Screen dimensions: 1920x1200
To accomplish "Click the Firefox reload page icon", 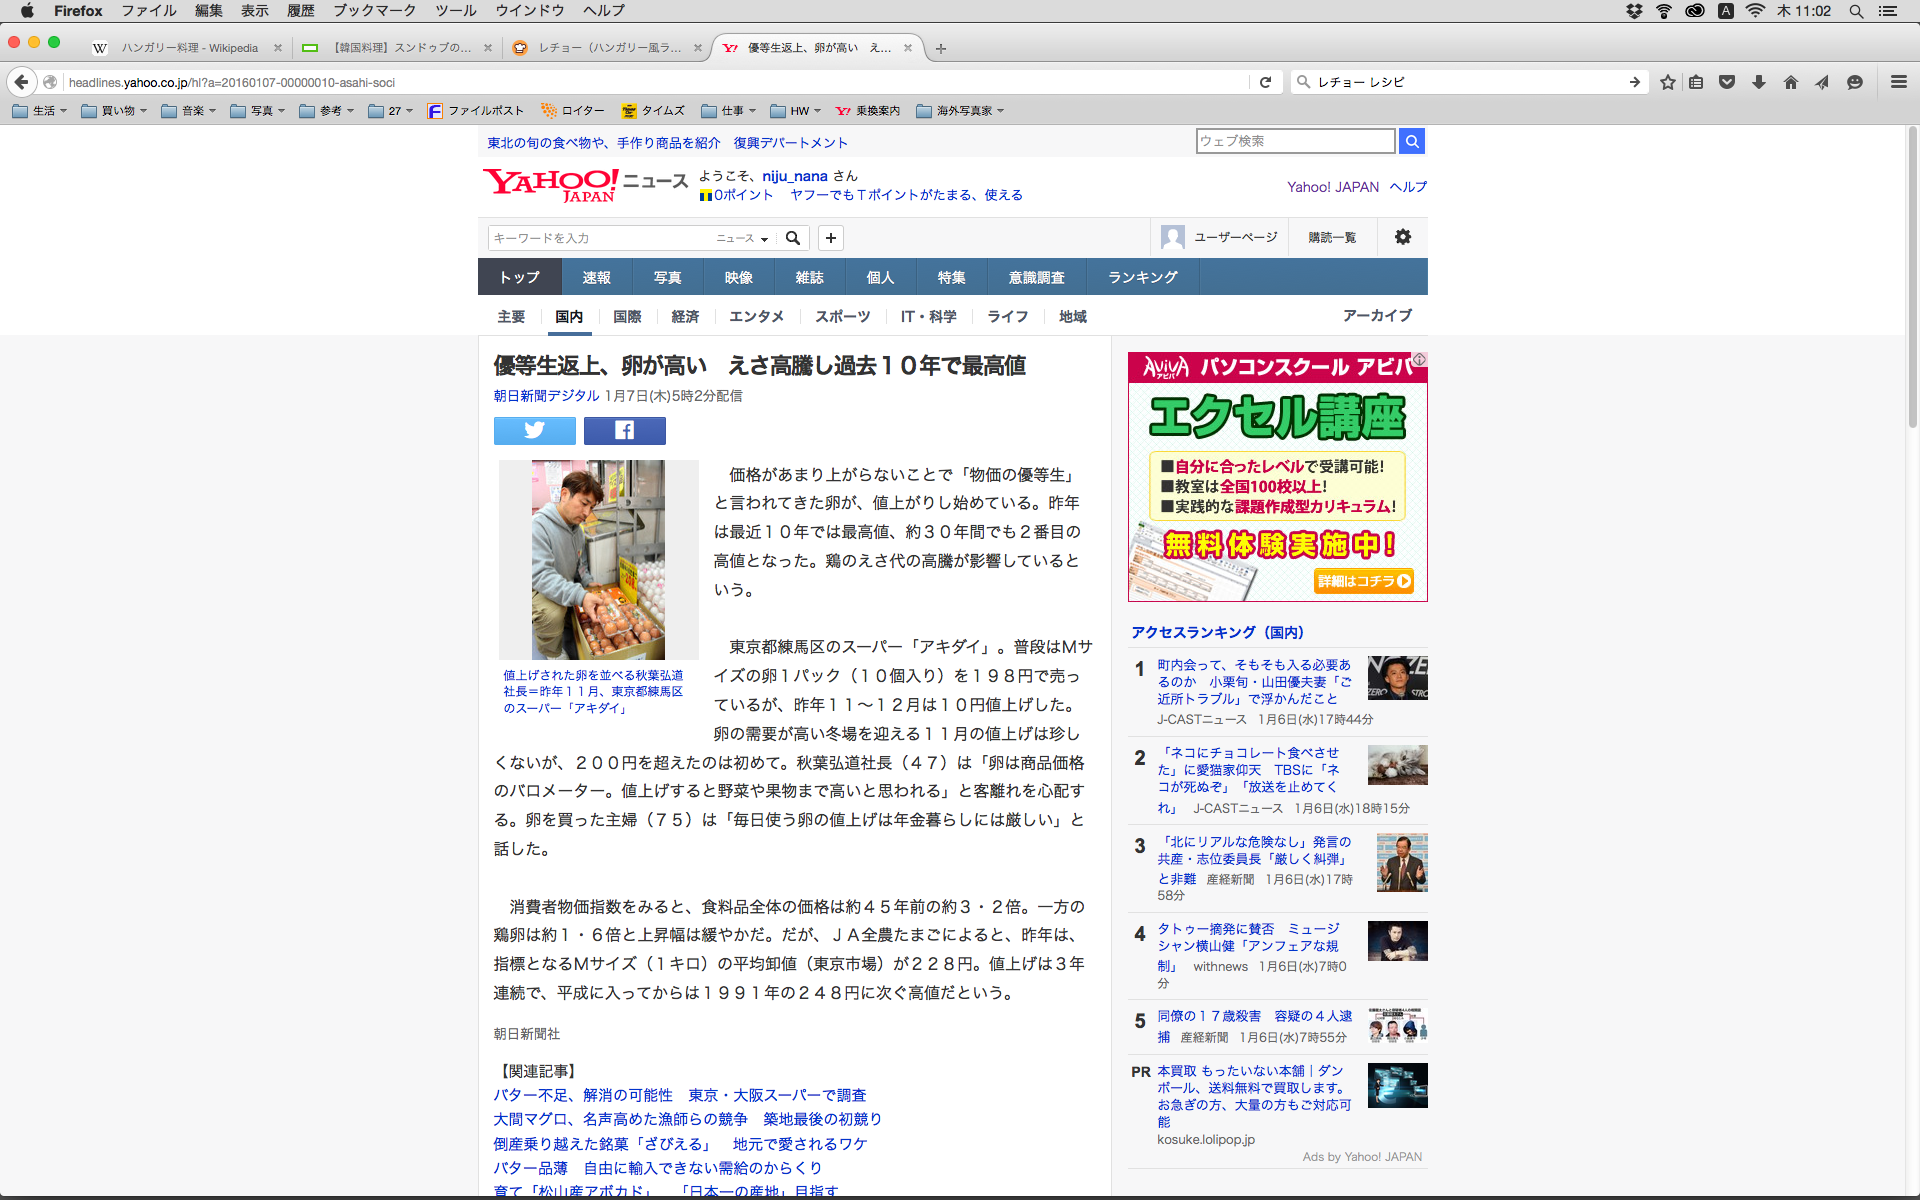I will tap(1265, 82).
